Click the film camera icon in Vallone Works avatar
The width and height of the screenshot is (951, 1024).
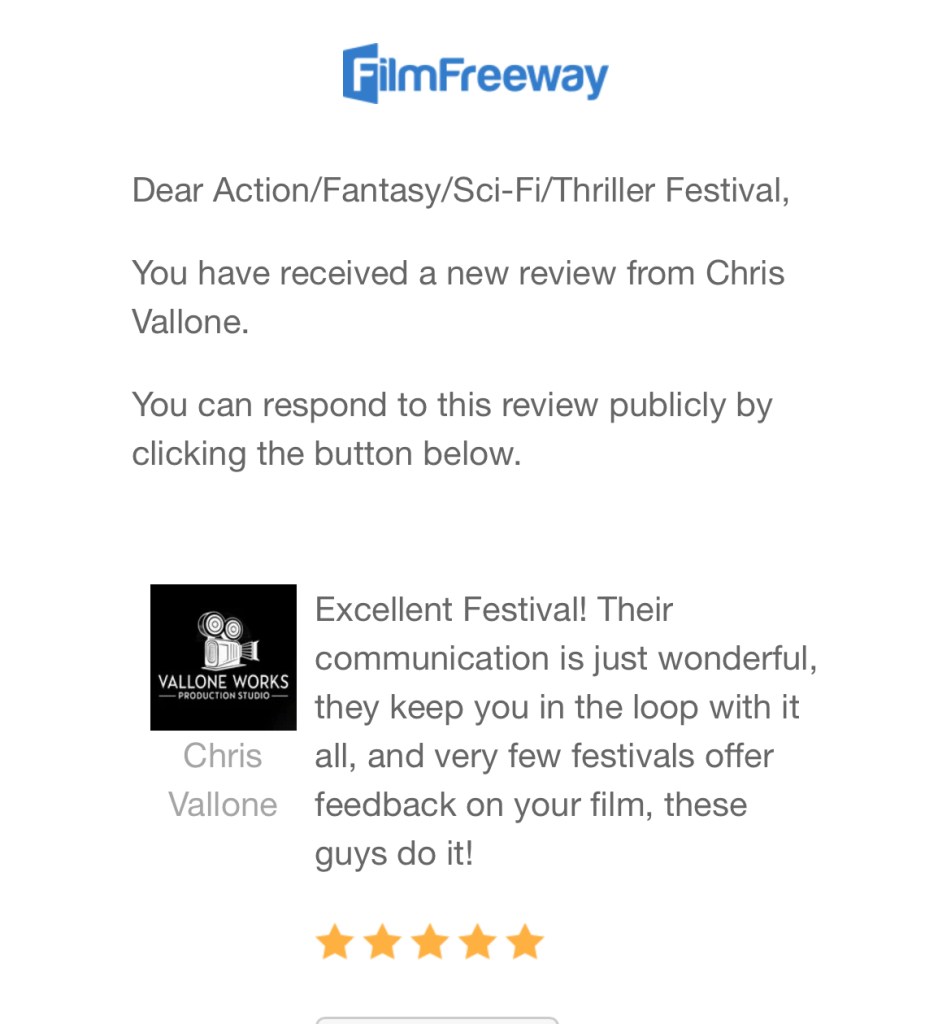pyautogui.click(x=227, y=641)
